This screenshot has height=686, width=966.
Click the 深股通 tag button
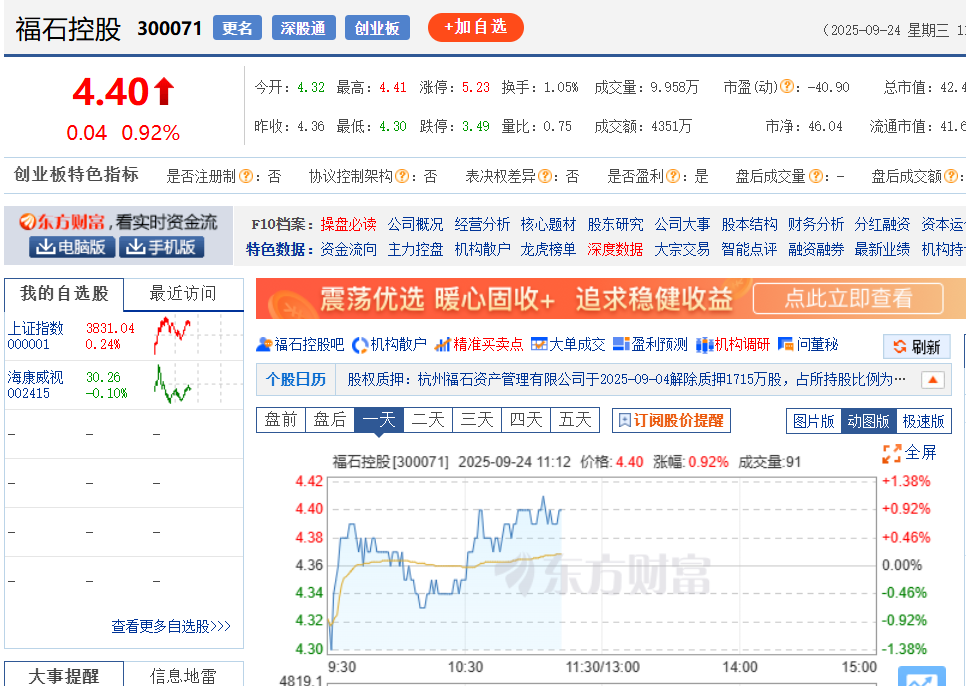pyautogui.click(x=304, y=28)
